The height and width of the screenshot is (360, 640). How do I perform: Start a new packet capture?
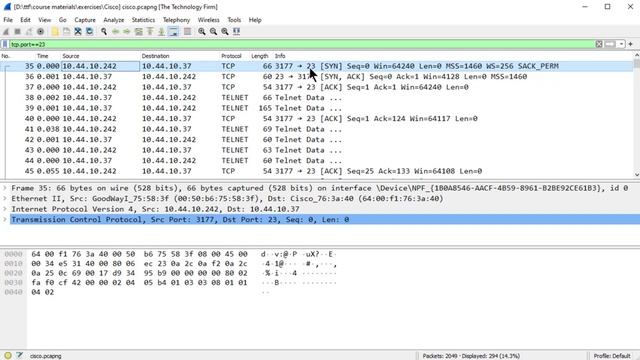pyautogui.click(x=6, y=31)
